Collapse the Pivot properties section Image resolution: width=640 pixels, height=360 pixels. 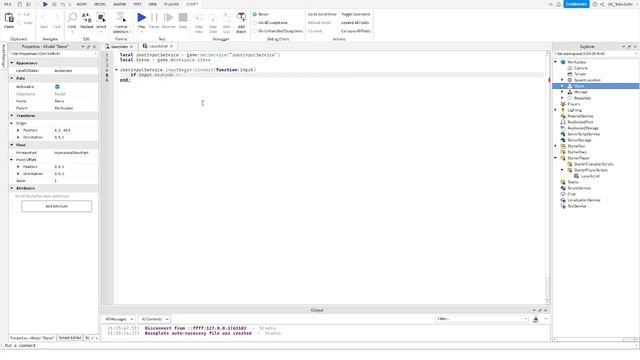click(12, 145)
